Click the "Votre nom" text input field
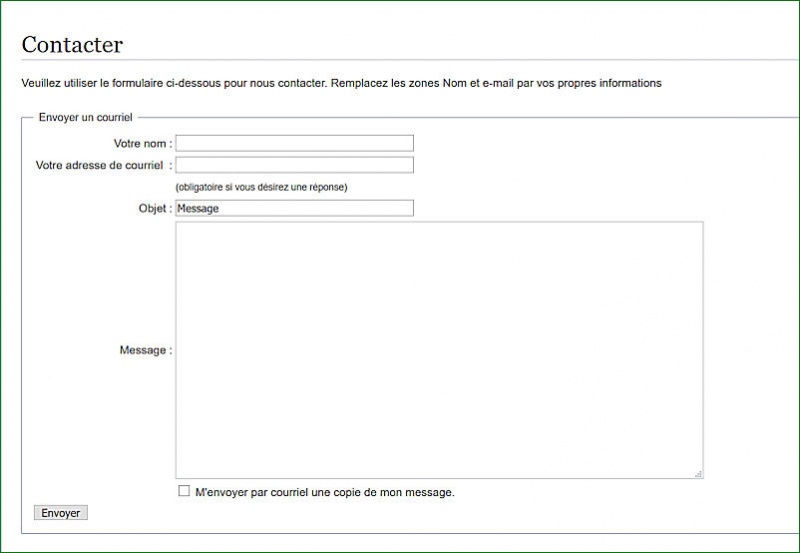The height and width of the screenshot is (553, 800). tap(294, 143)
